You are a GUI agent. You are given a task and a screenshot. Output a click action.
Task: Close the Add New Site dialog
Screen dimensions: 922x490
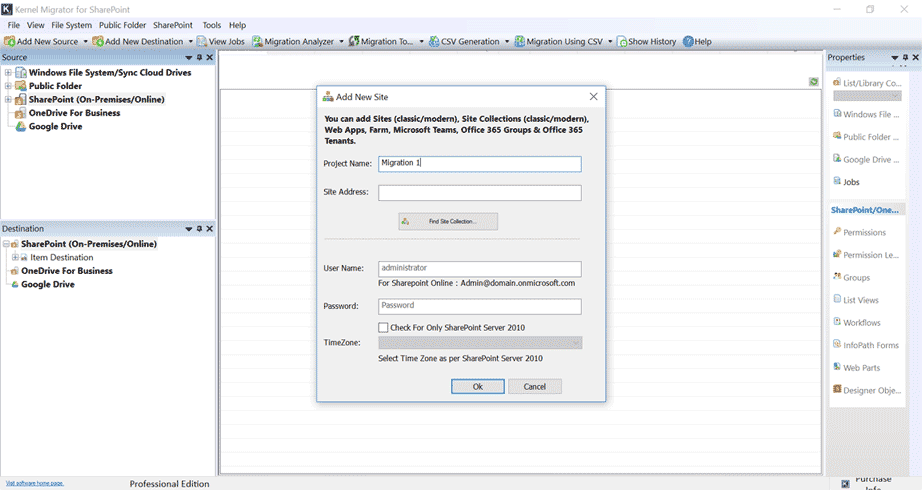coord(593,96)
